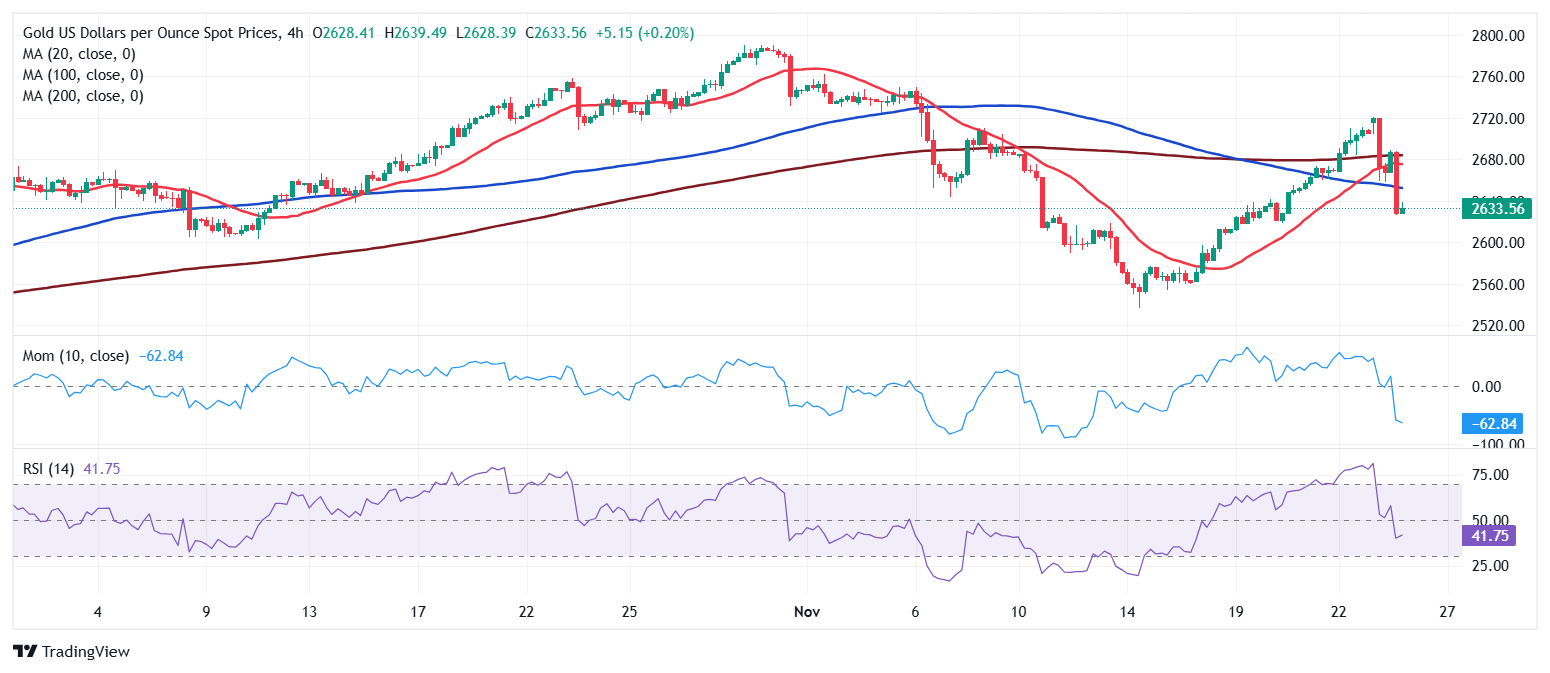Click the RSI (14) indicator label
The height and width of the screenshot is (673, 1550).
50,466
